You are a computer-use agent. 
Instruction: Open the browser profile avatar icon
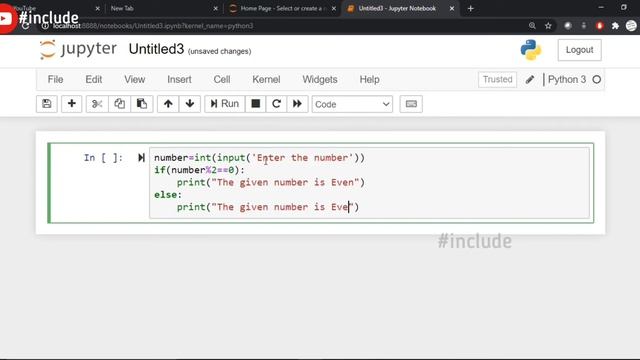631,26
